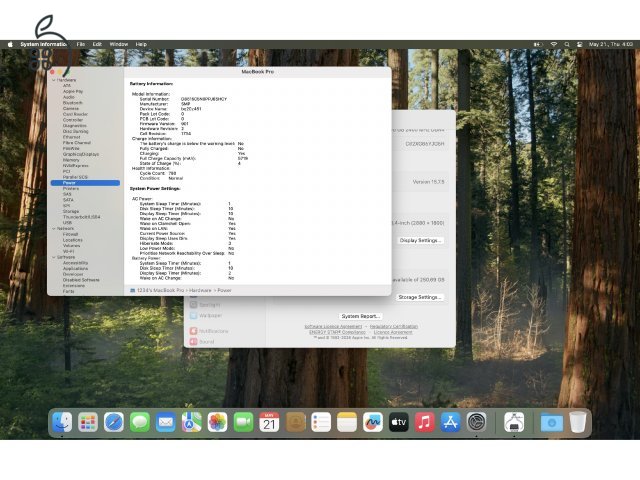This screenshot has width=640, height=480.
Task: Open the File menu
Action: click(81, 44)
